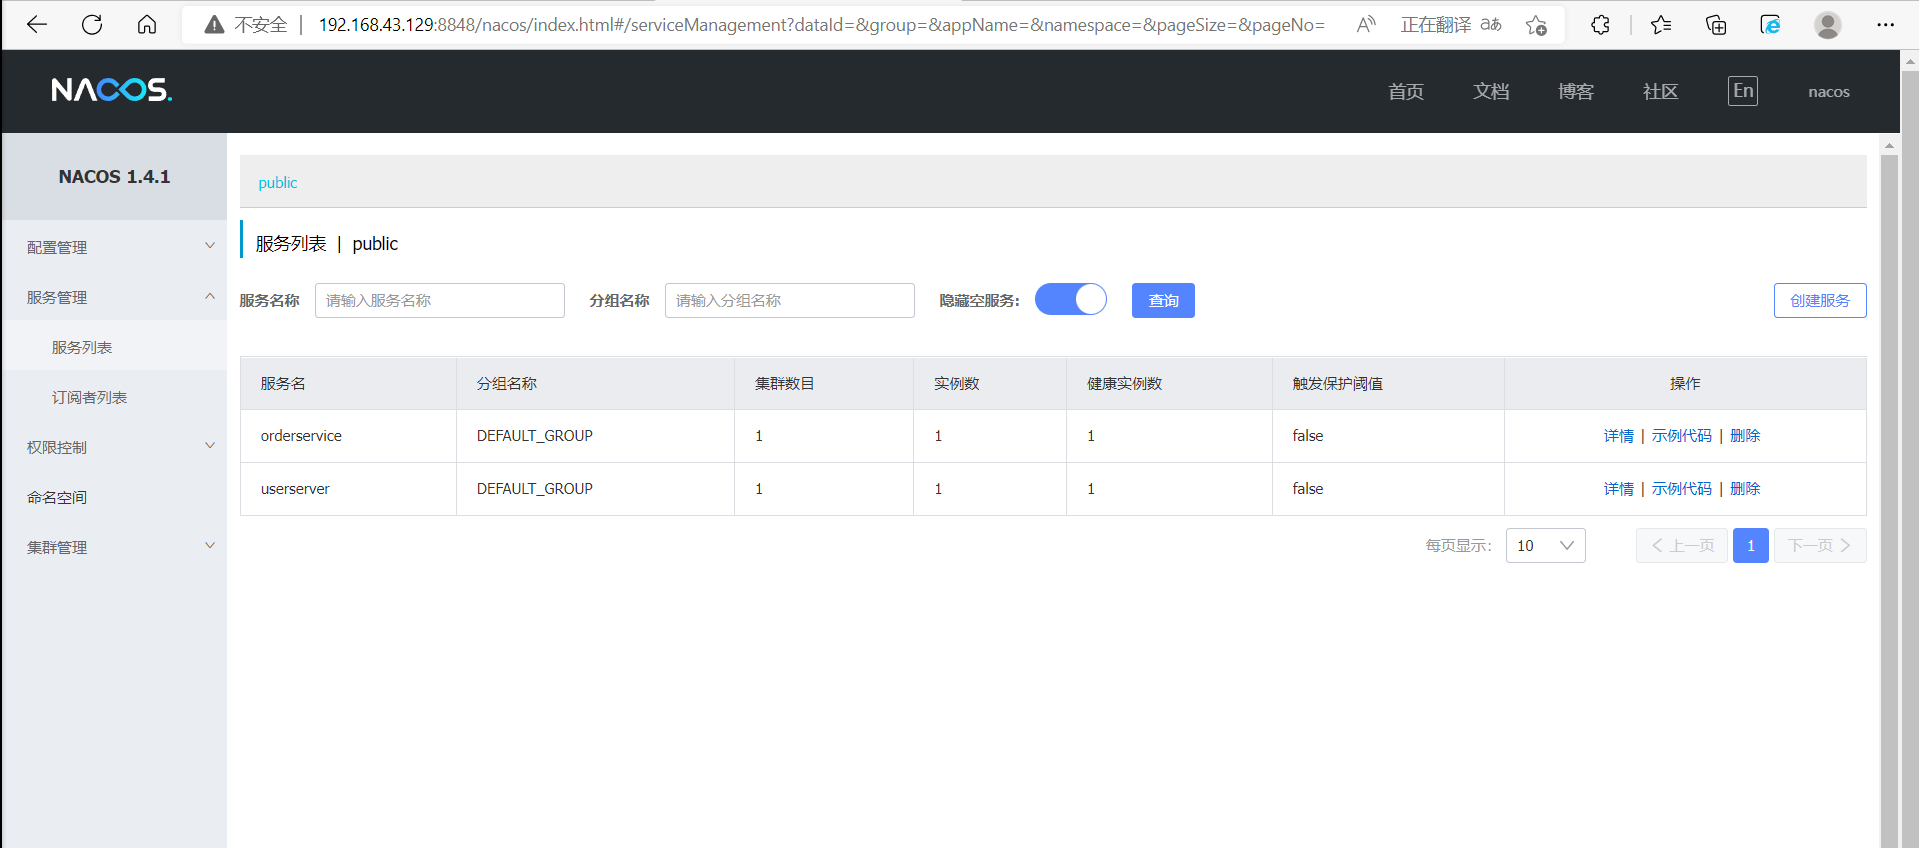Select page 1 in pagination
1919x848 pixels.
point(1751,545)
